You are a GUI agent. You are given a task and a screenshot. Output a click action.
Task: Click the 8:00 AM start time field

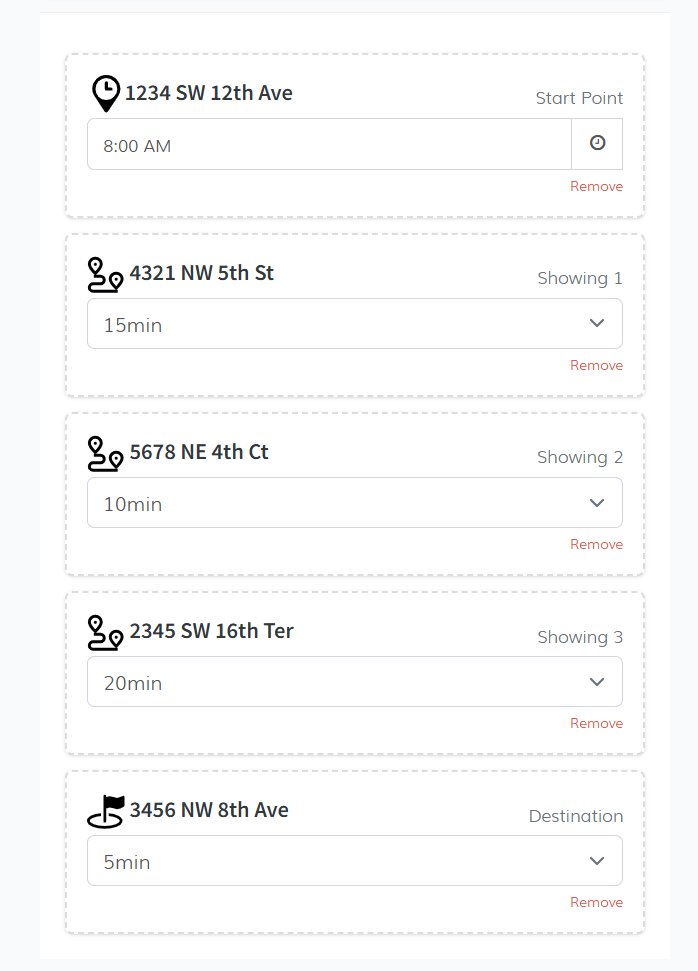[x=329, y=145]
